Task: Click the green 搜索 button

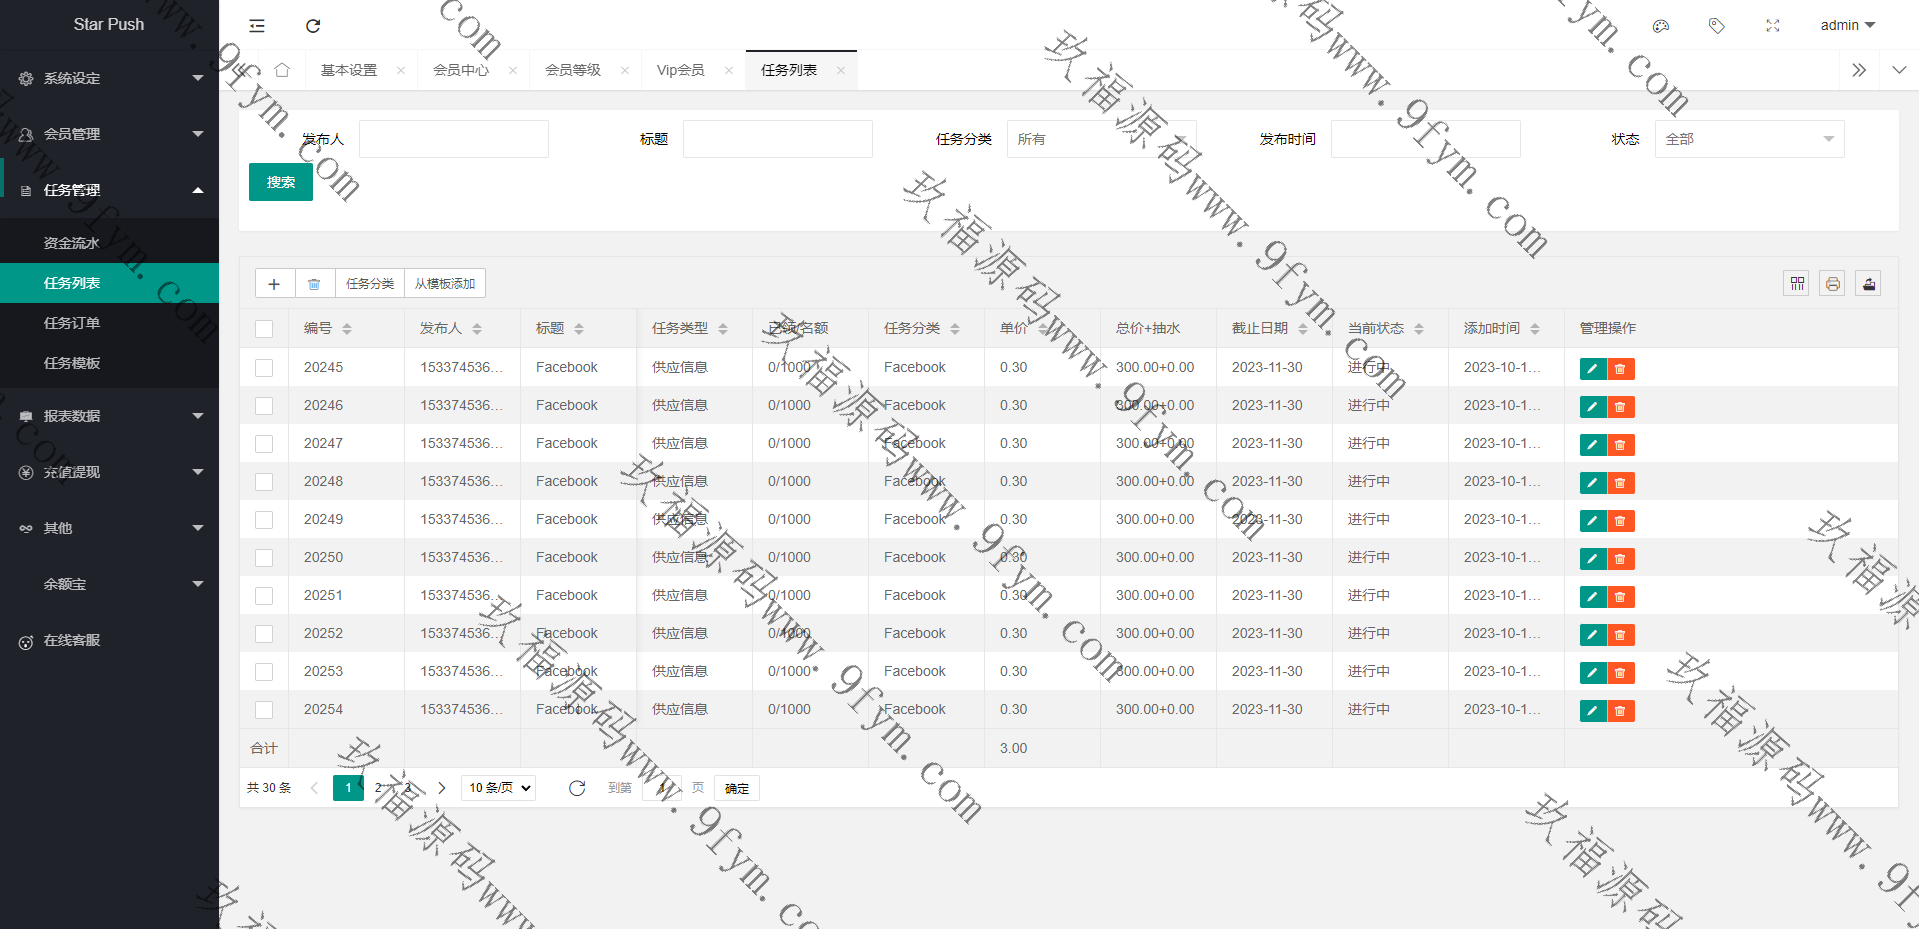Action: [280, 182]
